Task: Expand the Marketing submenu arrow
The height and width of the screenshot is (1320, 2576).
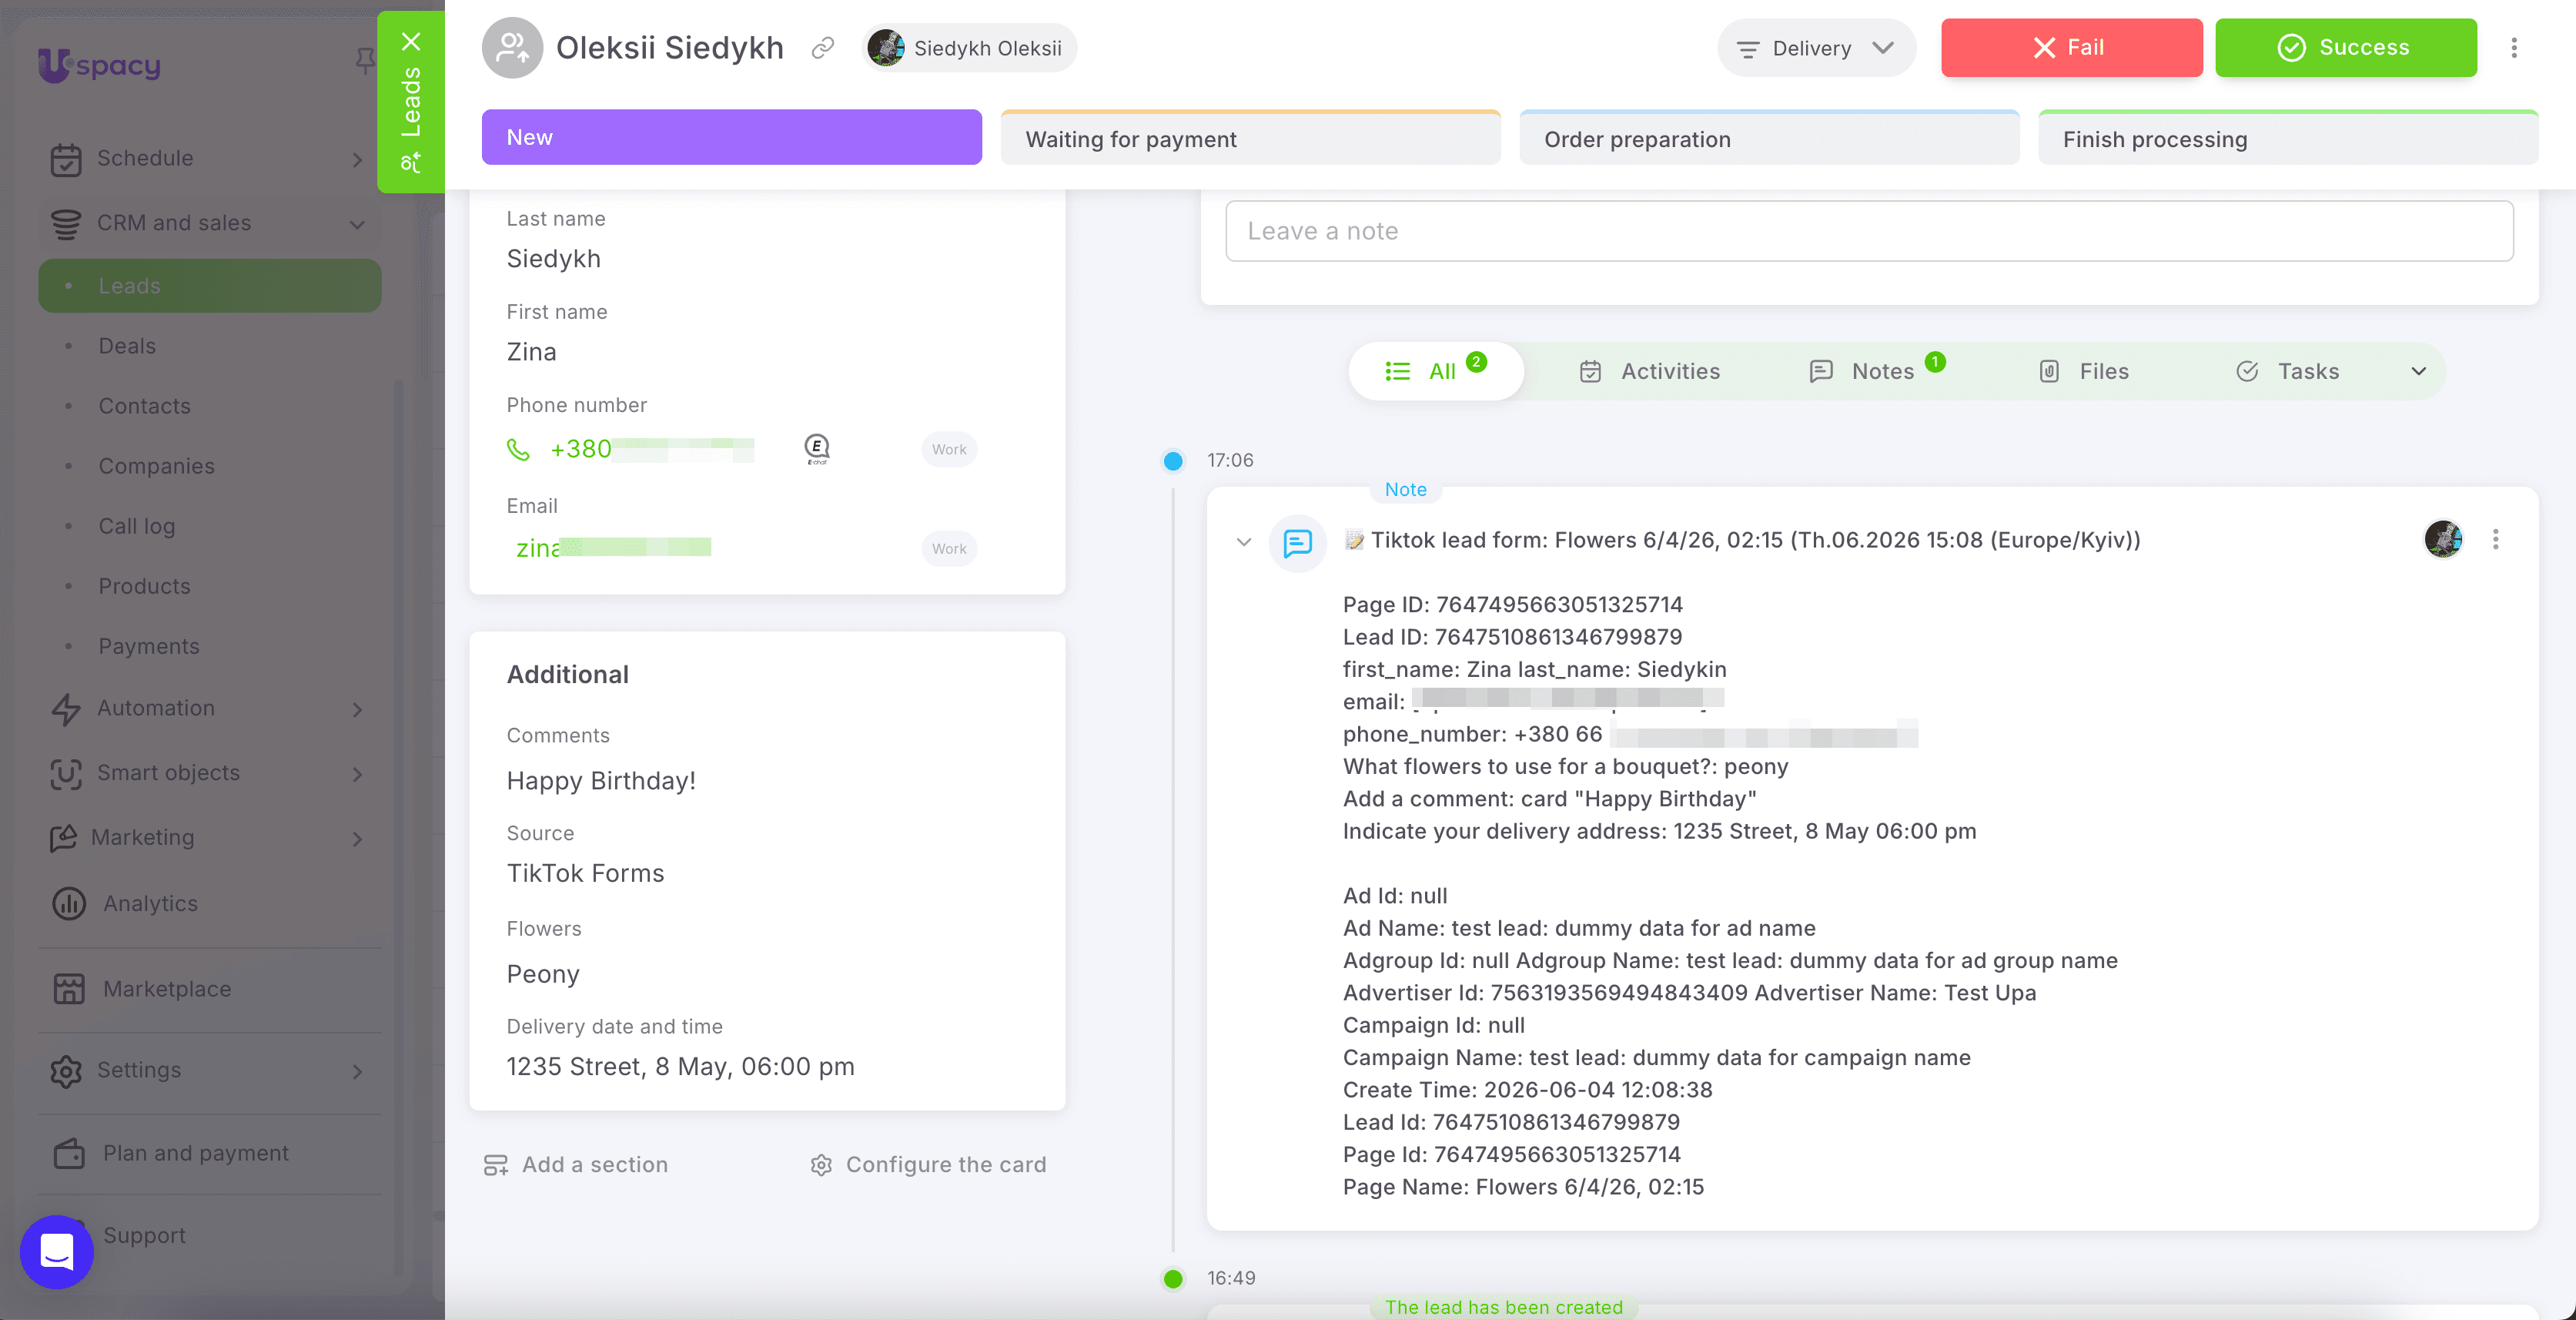Action: point(358,839)
